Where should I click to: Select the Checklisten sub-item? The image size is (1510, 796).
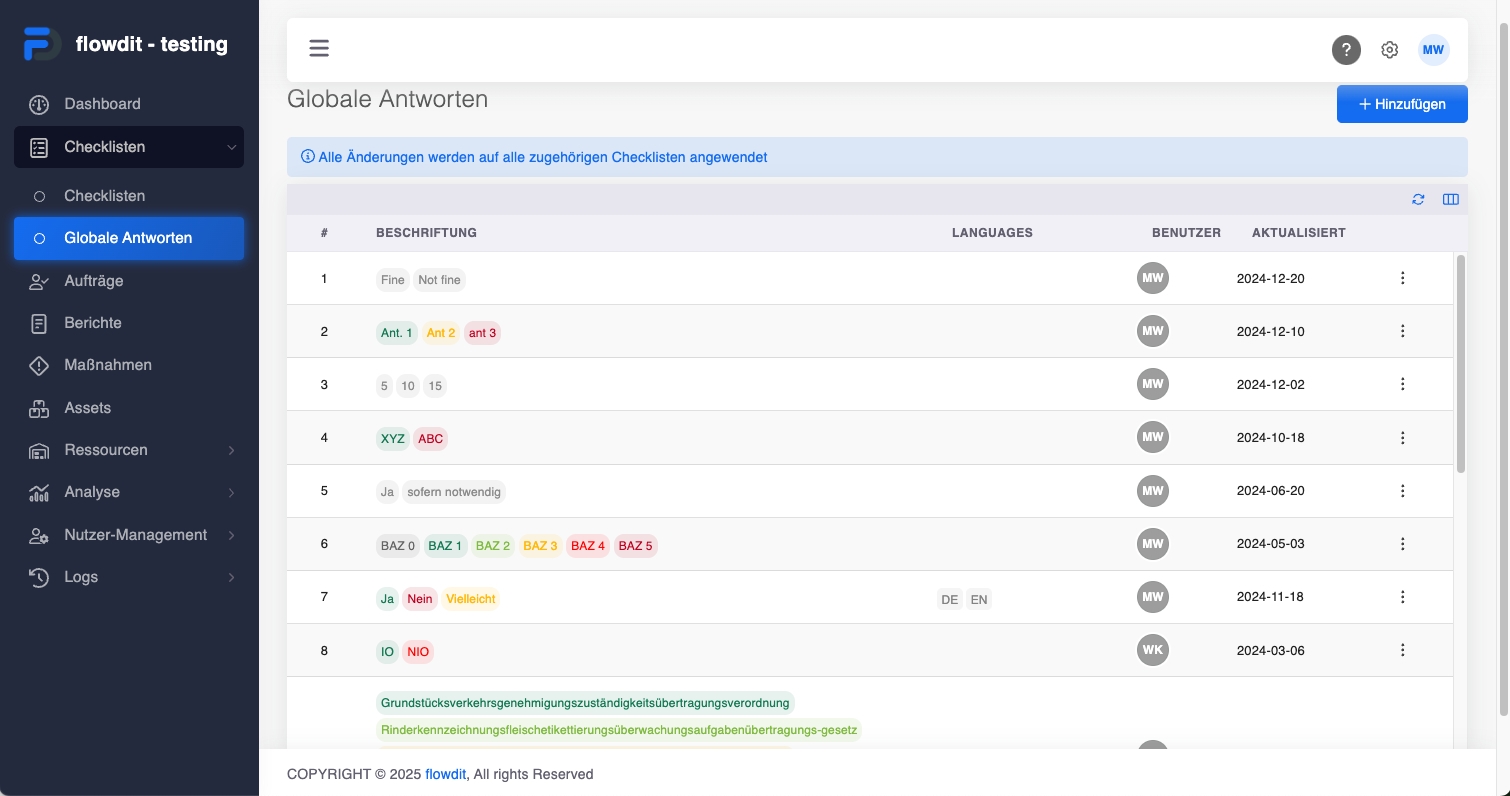[x=104, y=196]
